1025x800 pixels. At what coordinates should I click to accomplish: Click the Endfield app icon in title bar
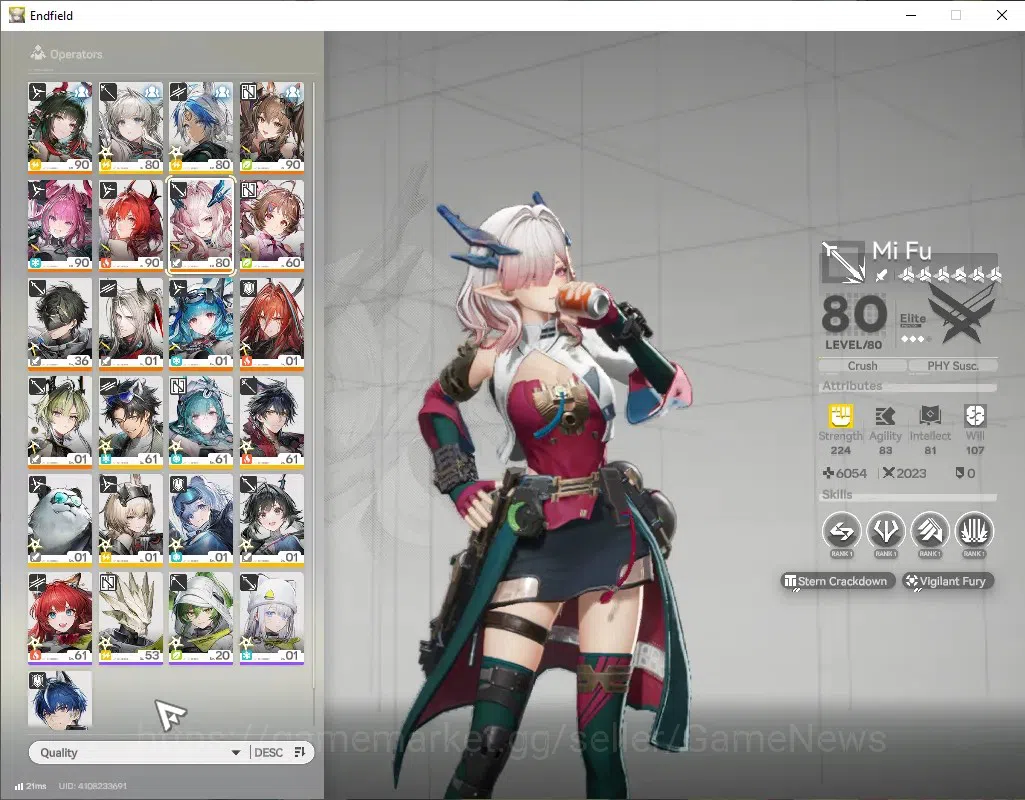(x=16, y=15)
